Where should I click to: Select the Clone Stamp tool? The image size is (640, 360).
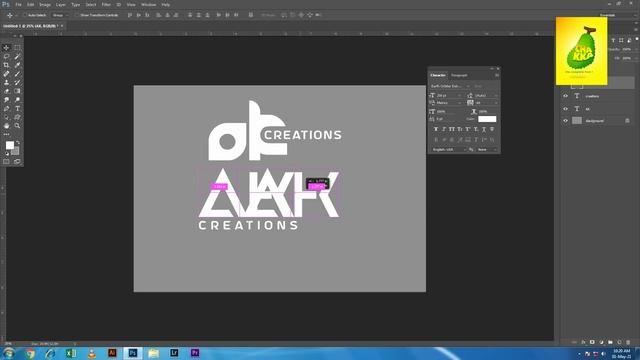click(6, 82)
